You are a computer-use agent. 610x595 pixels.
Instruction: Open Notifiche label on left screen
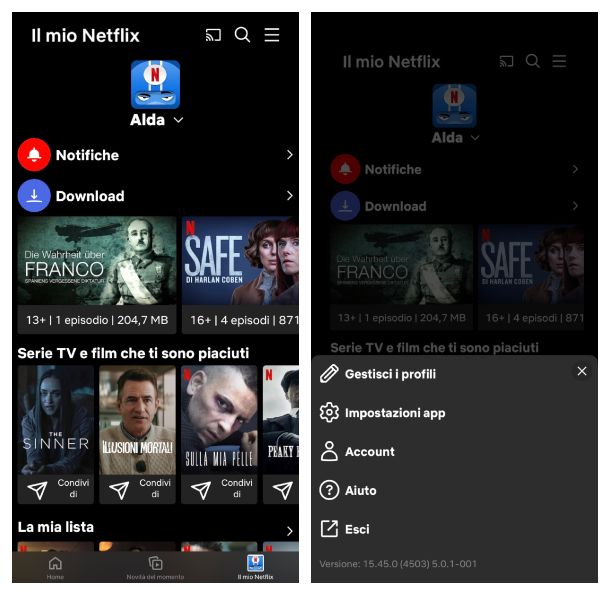coord(87,155)
